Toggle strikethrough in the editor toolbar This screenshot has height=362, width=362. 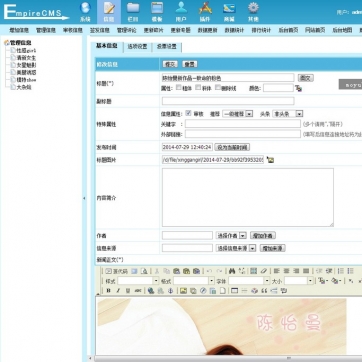coord(138,291)
